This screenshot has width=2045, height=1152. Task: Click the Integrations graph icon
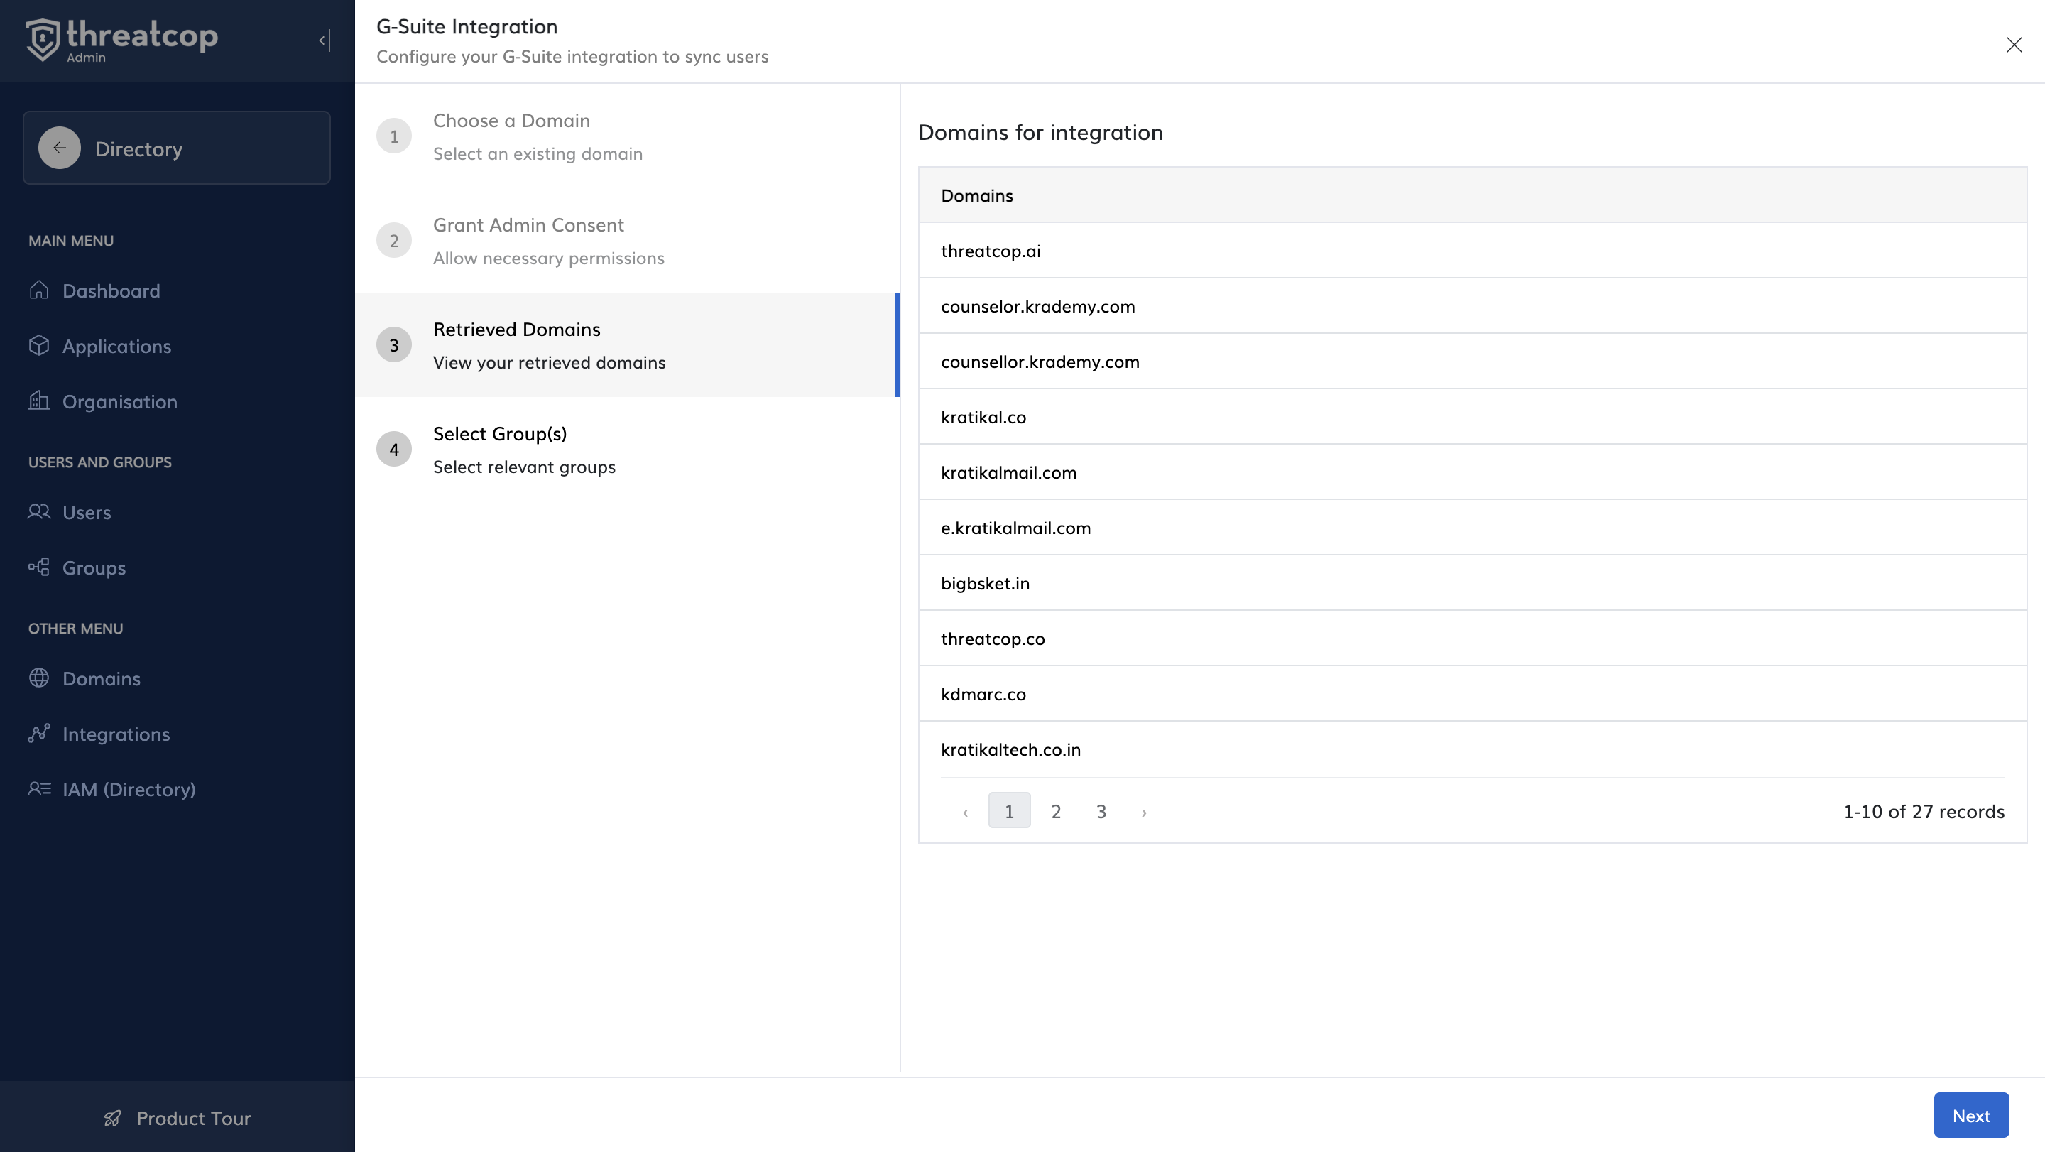[x=39, y=733]
